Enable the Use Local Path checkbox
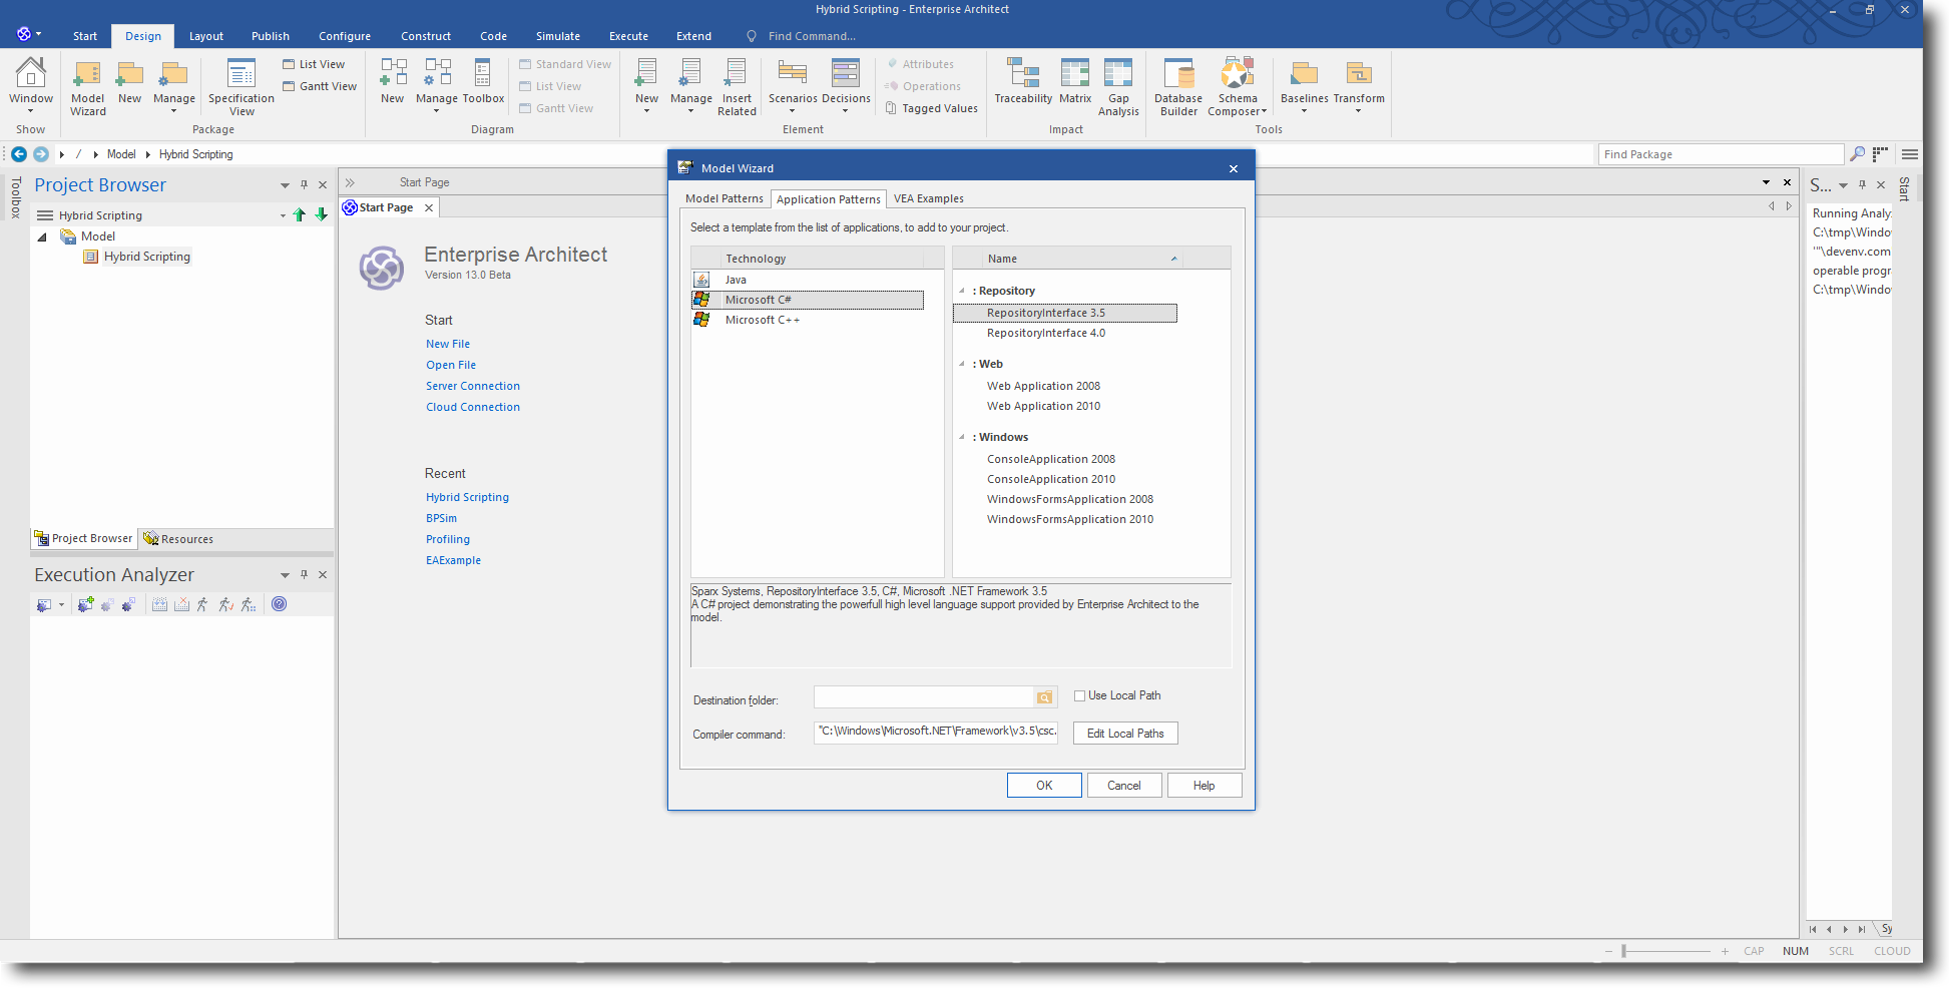This screenshot has height=992, width=1949. point(1079,696)
